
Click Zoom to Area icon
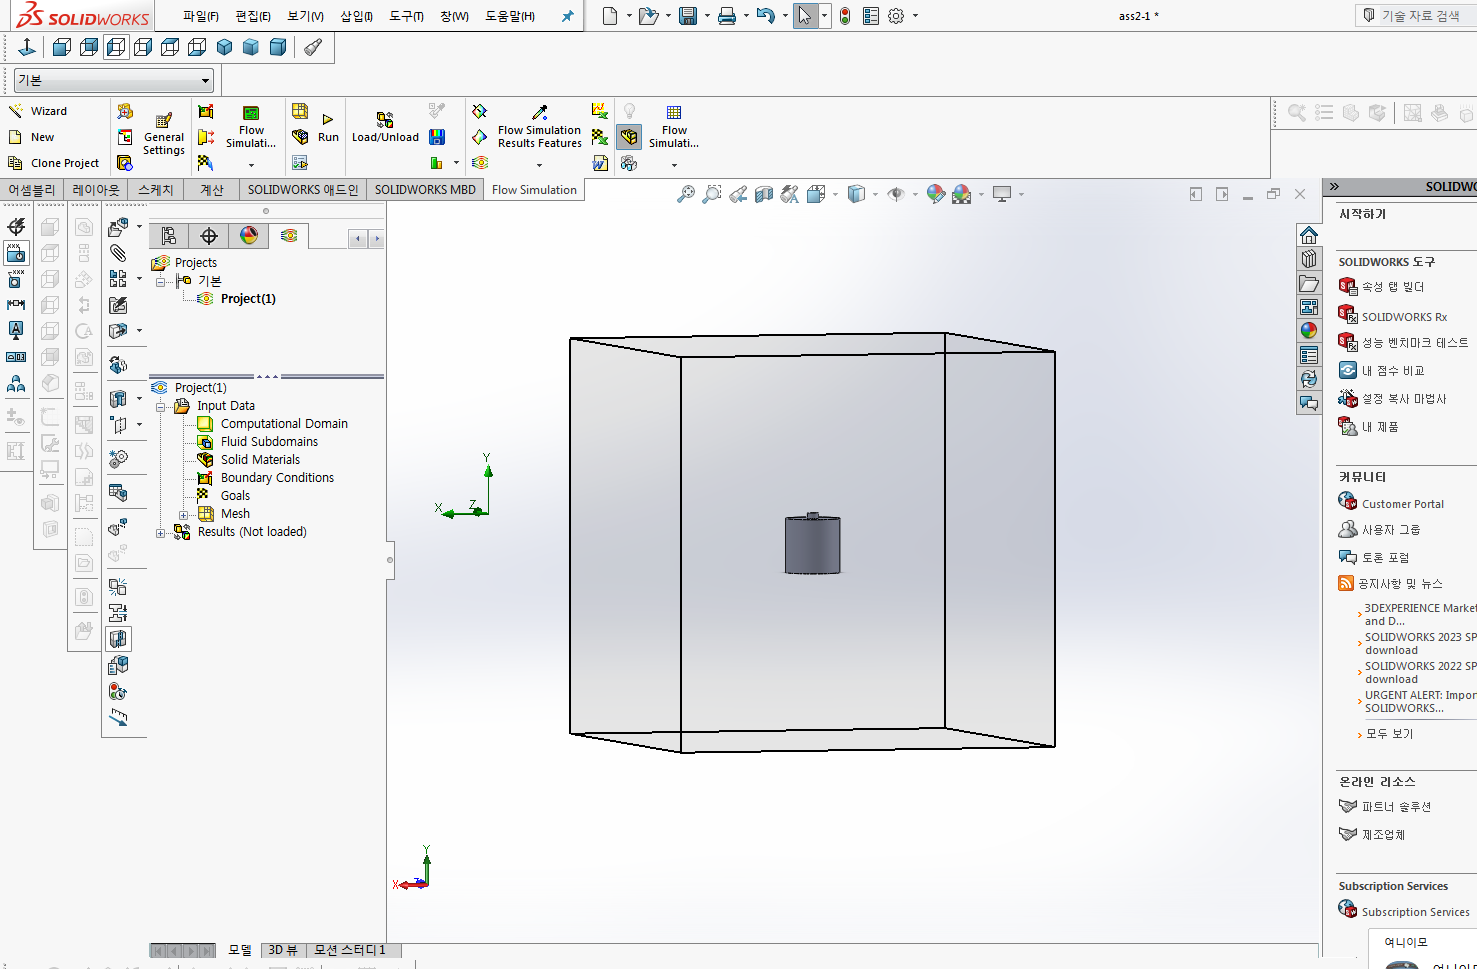pyautogui.click(x=711, y=194)
